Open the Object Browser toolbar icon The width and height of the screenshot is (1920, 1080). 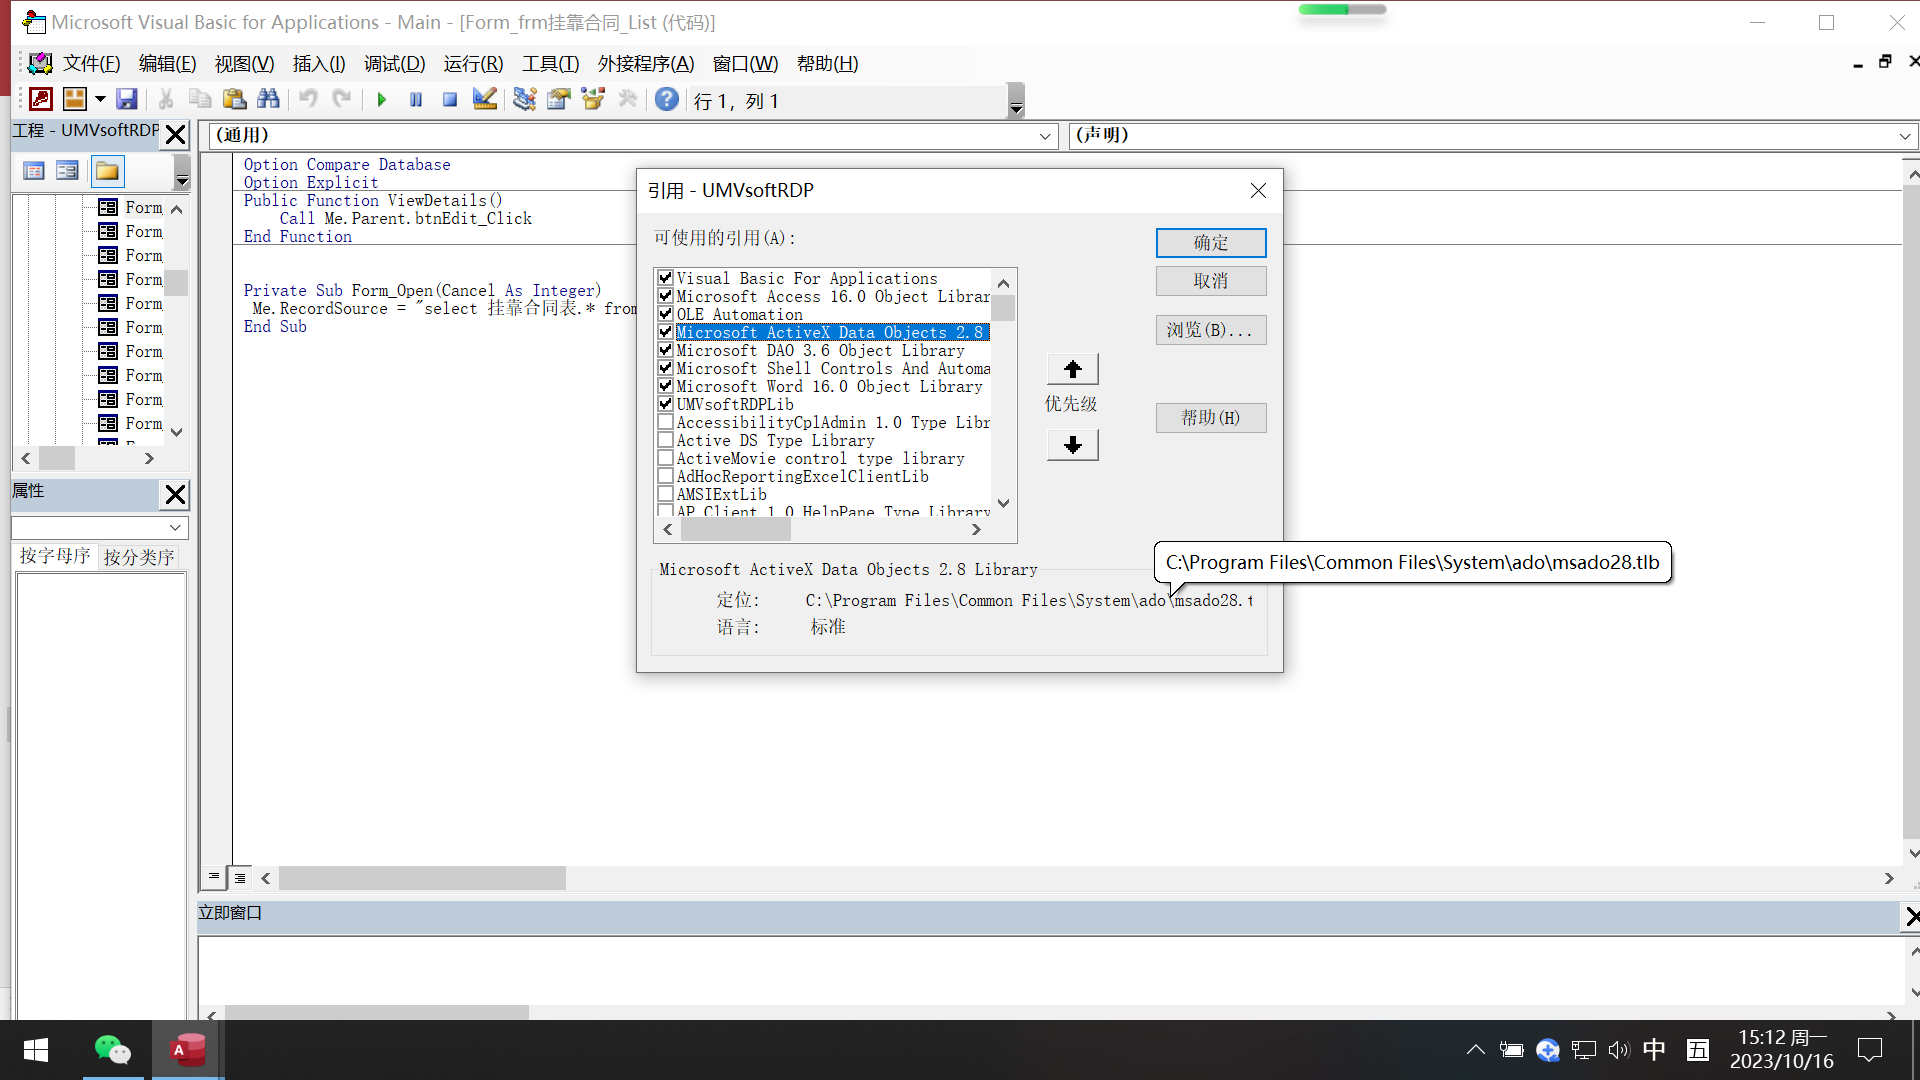(593, 99)
